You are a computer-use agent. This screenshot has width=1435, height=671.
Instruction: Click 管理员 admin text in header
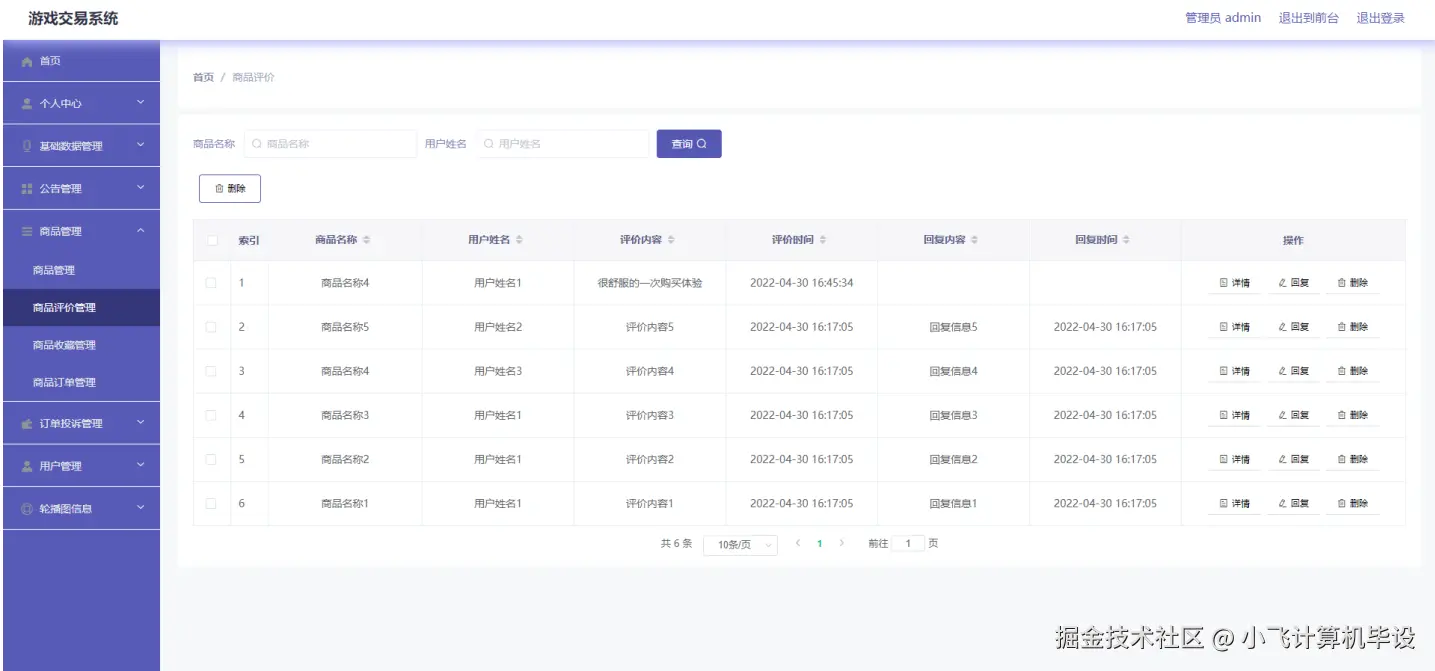click(1223, 18)
